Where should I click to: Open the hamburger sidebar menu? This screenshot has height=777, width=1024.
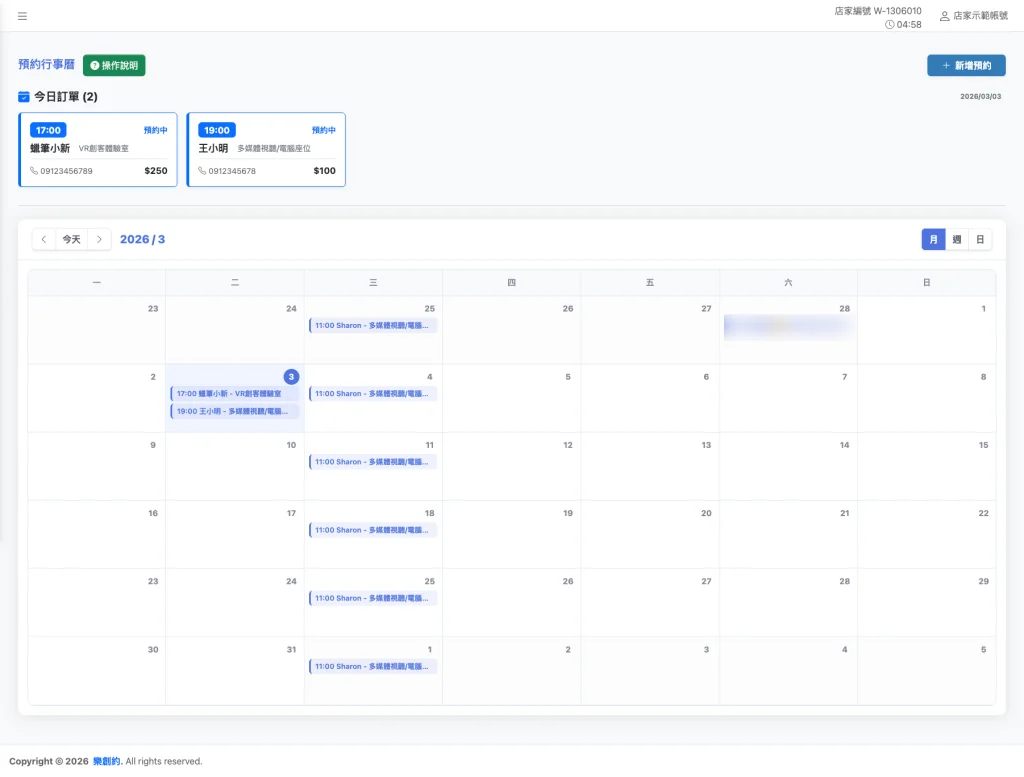point(22,16)
